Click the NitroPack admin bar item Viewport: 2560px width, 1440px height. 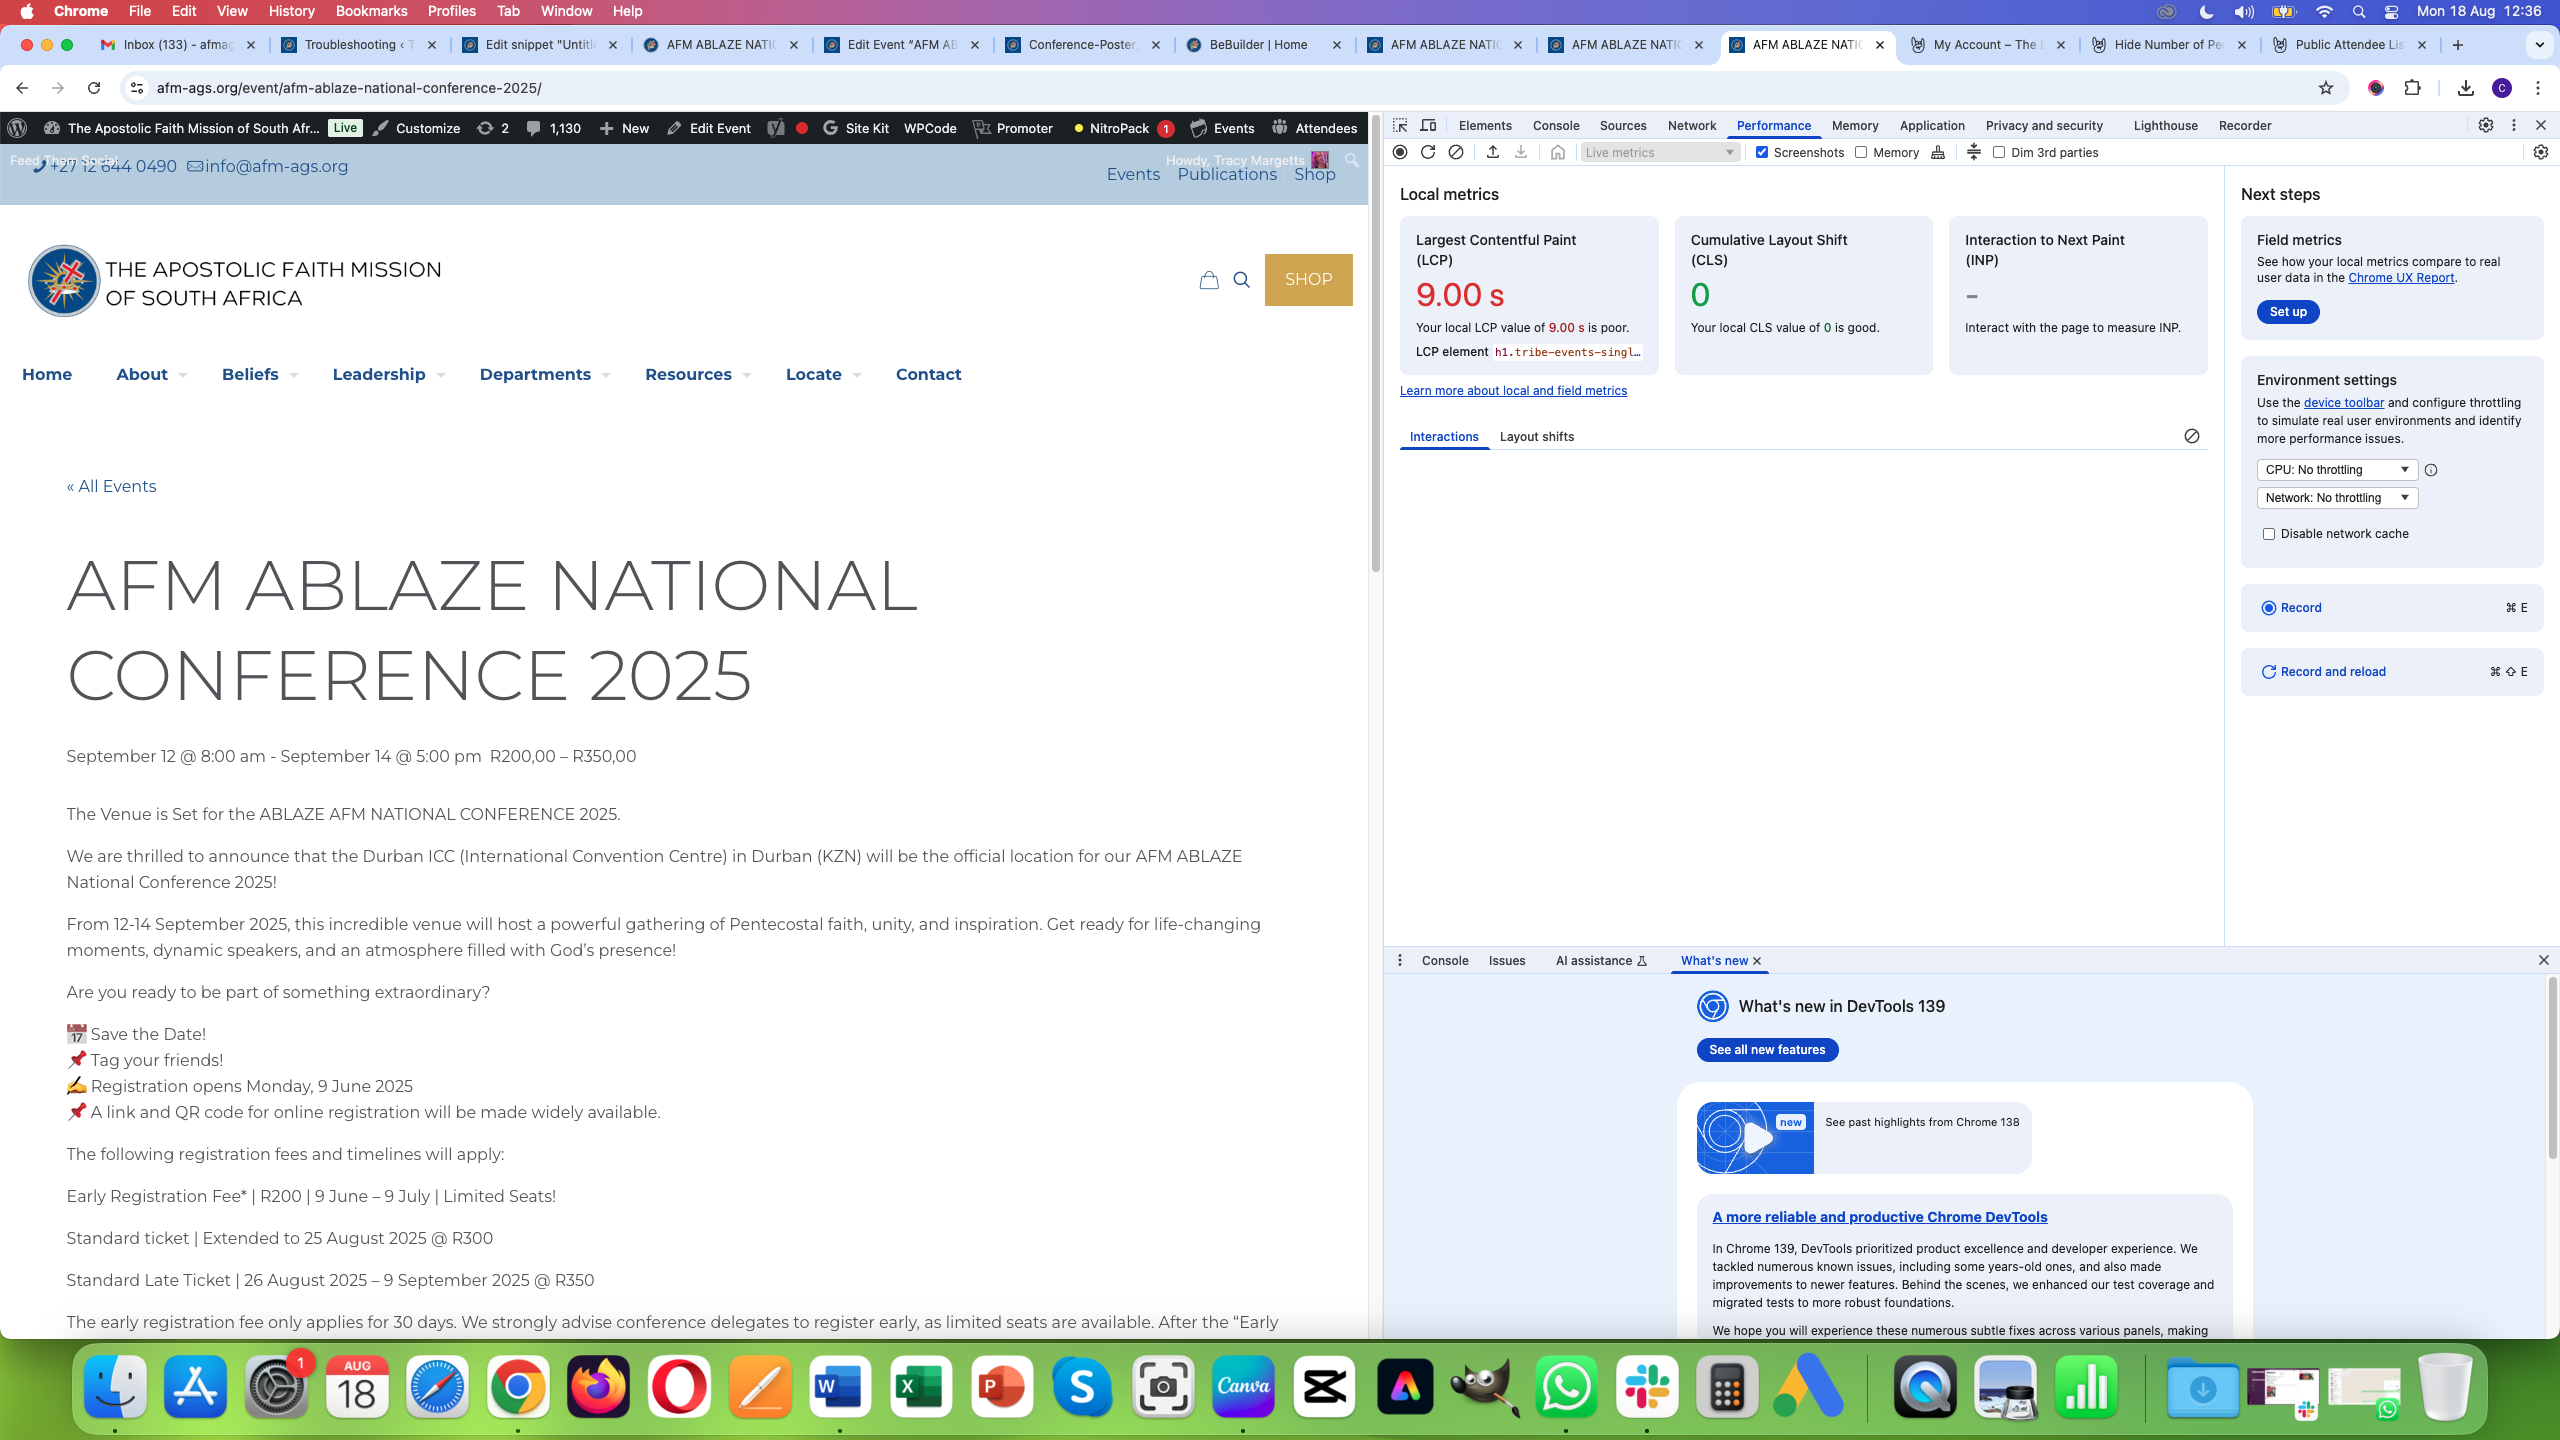1122,128
